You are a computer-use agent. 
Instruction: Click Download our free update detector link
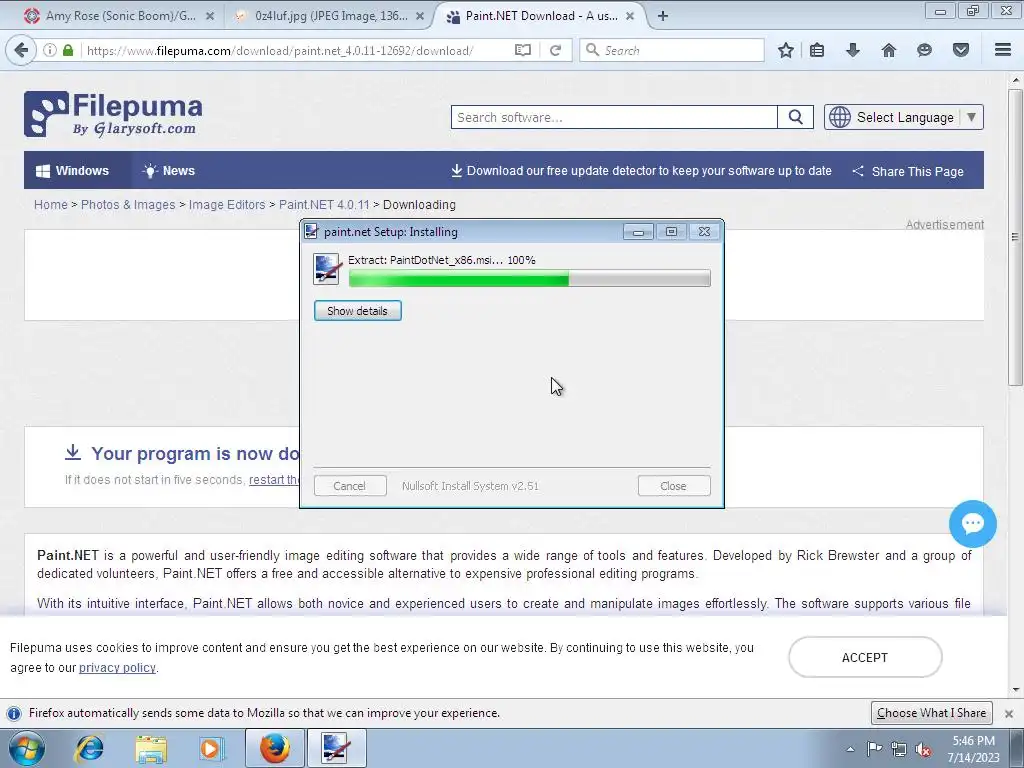pos(641,171)
